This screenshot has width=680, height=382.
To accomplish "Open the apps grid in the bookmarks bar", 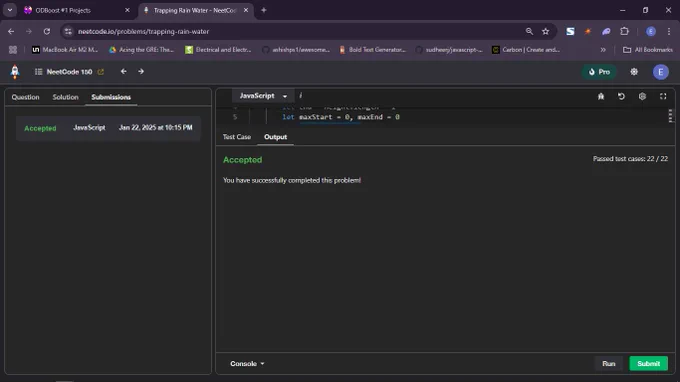I will click(13, 50).
